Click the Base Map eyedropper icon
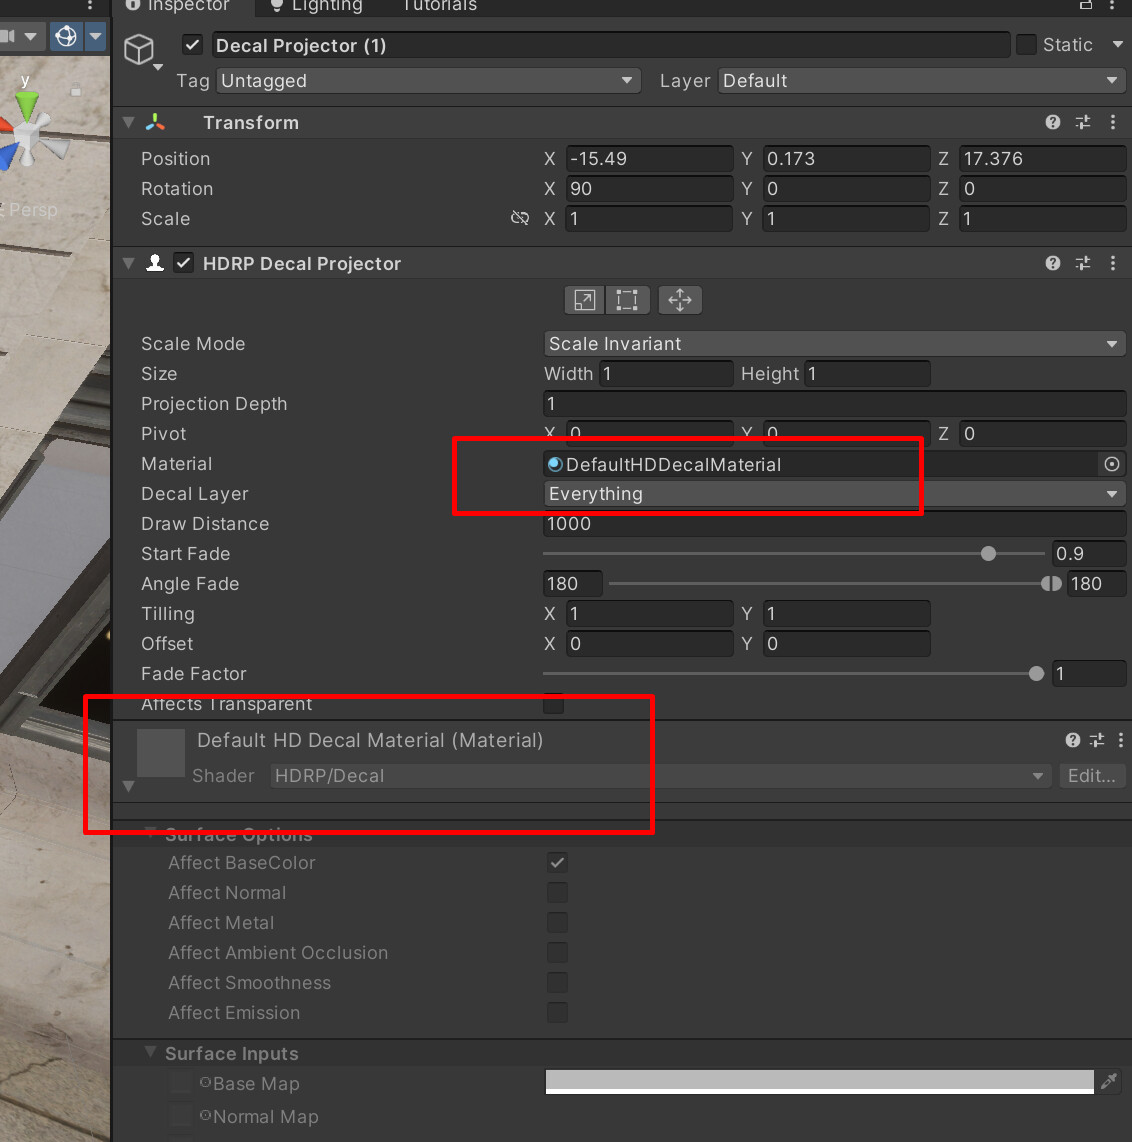The image size is (1132, 1142). pos(1109,1082)
